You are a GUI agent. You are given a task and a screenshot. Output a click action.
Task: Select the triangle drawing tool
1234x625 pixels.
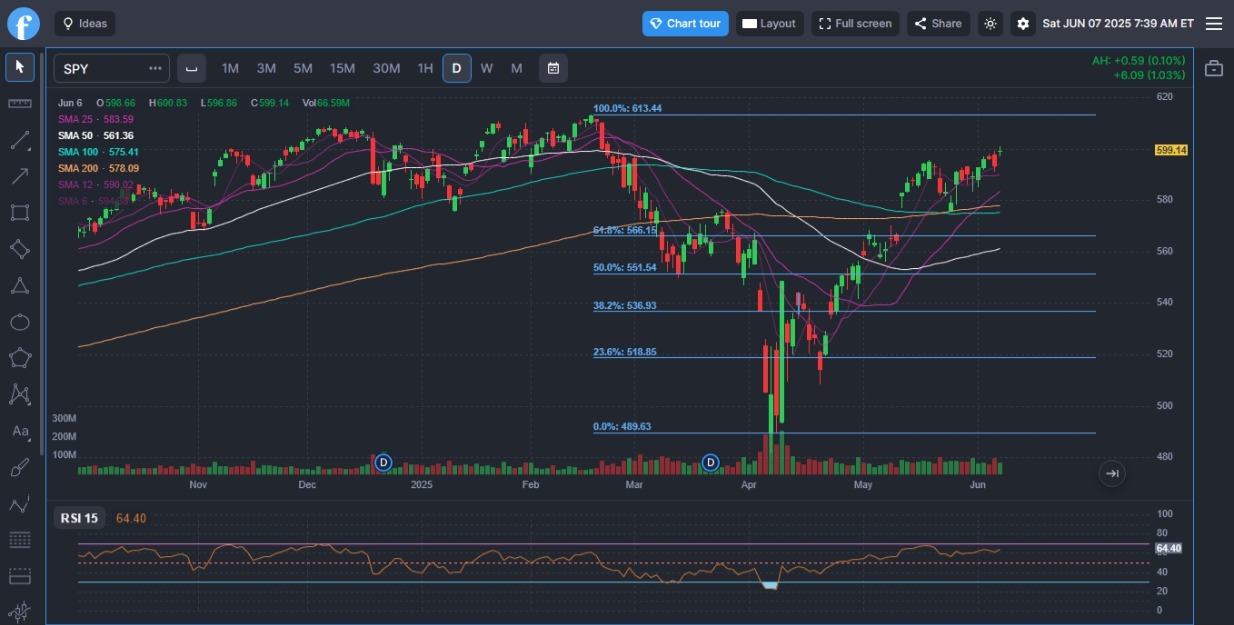20,286
